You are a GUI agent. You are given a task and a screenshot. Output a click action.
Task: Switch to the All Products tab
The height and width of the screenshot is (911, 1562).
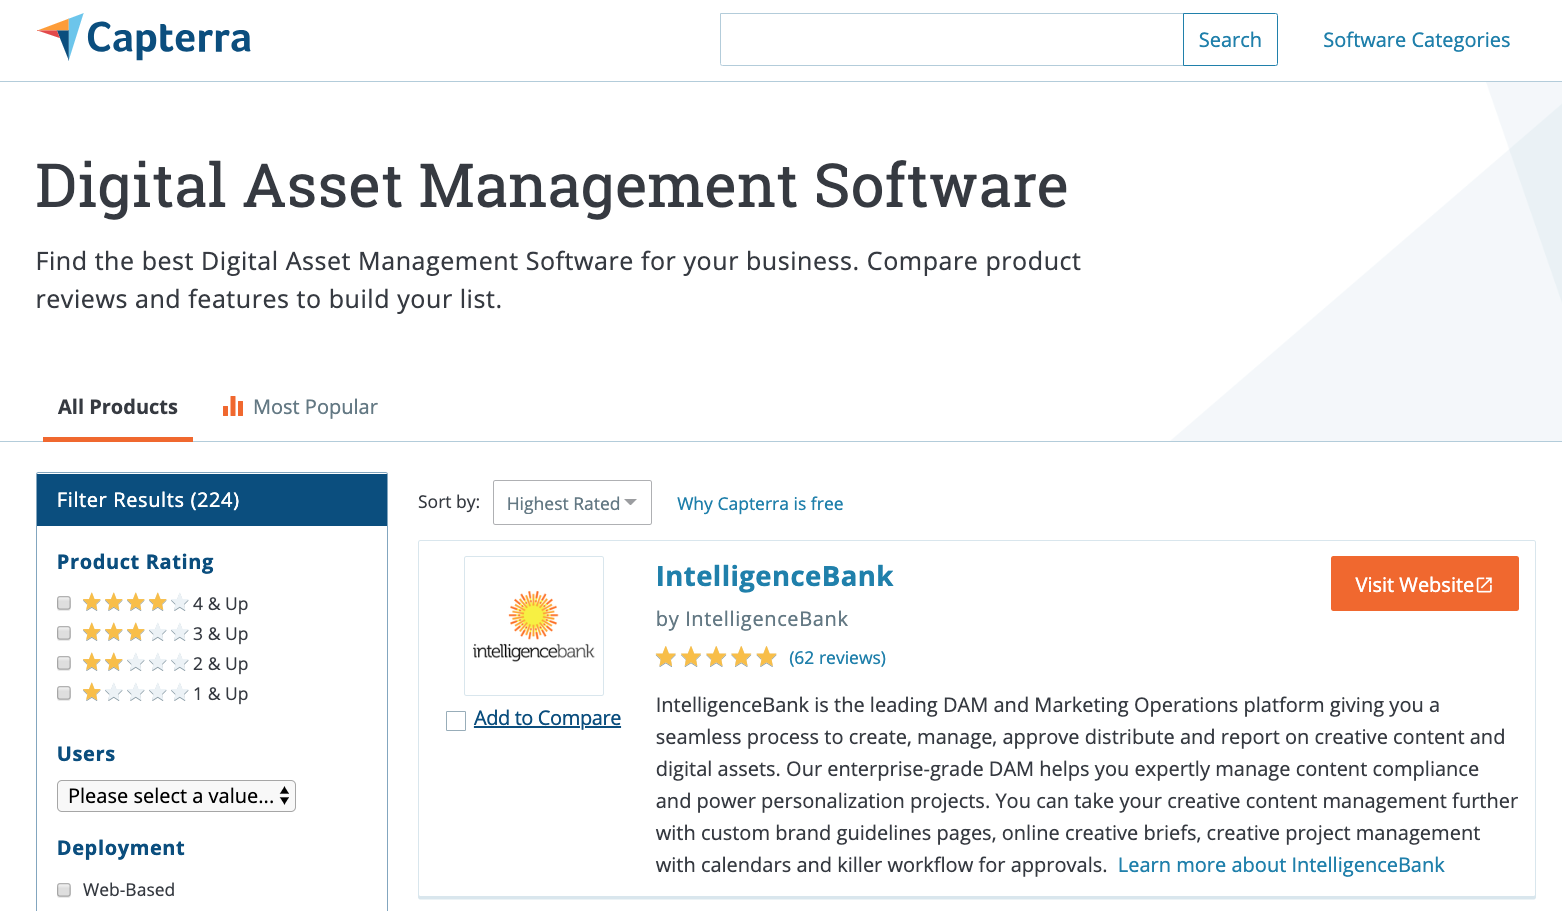click(118, 407)
